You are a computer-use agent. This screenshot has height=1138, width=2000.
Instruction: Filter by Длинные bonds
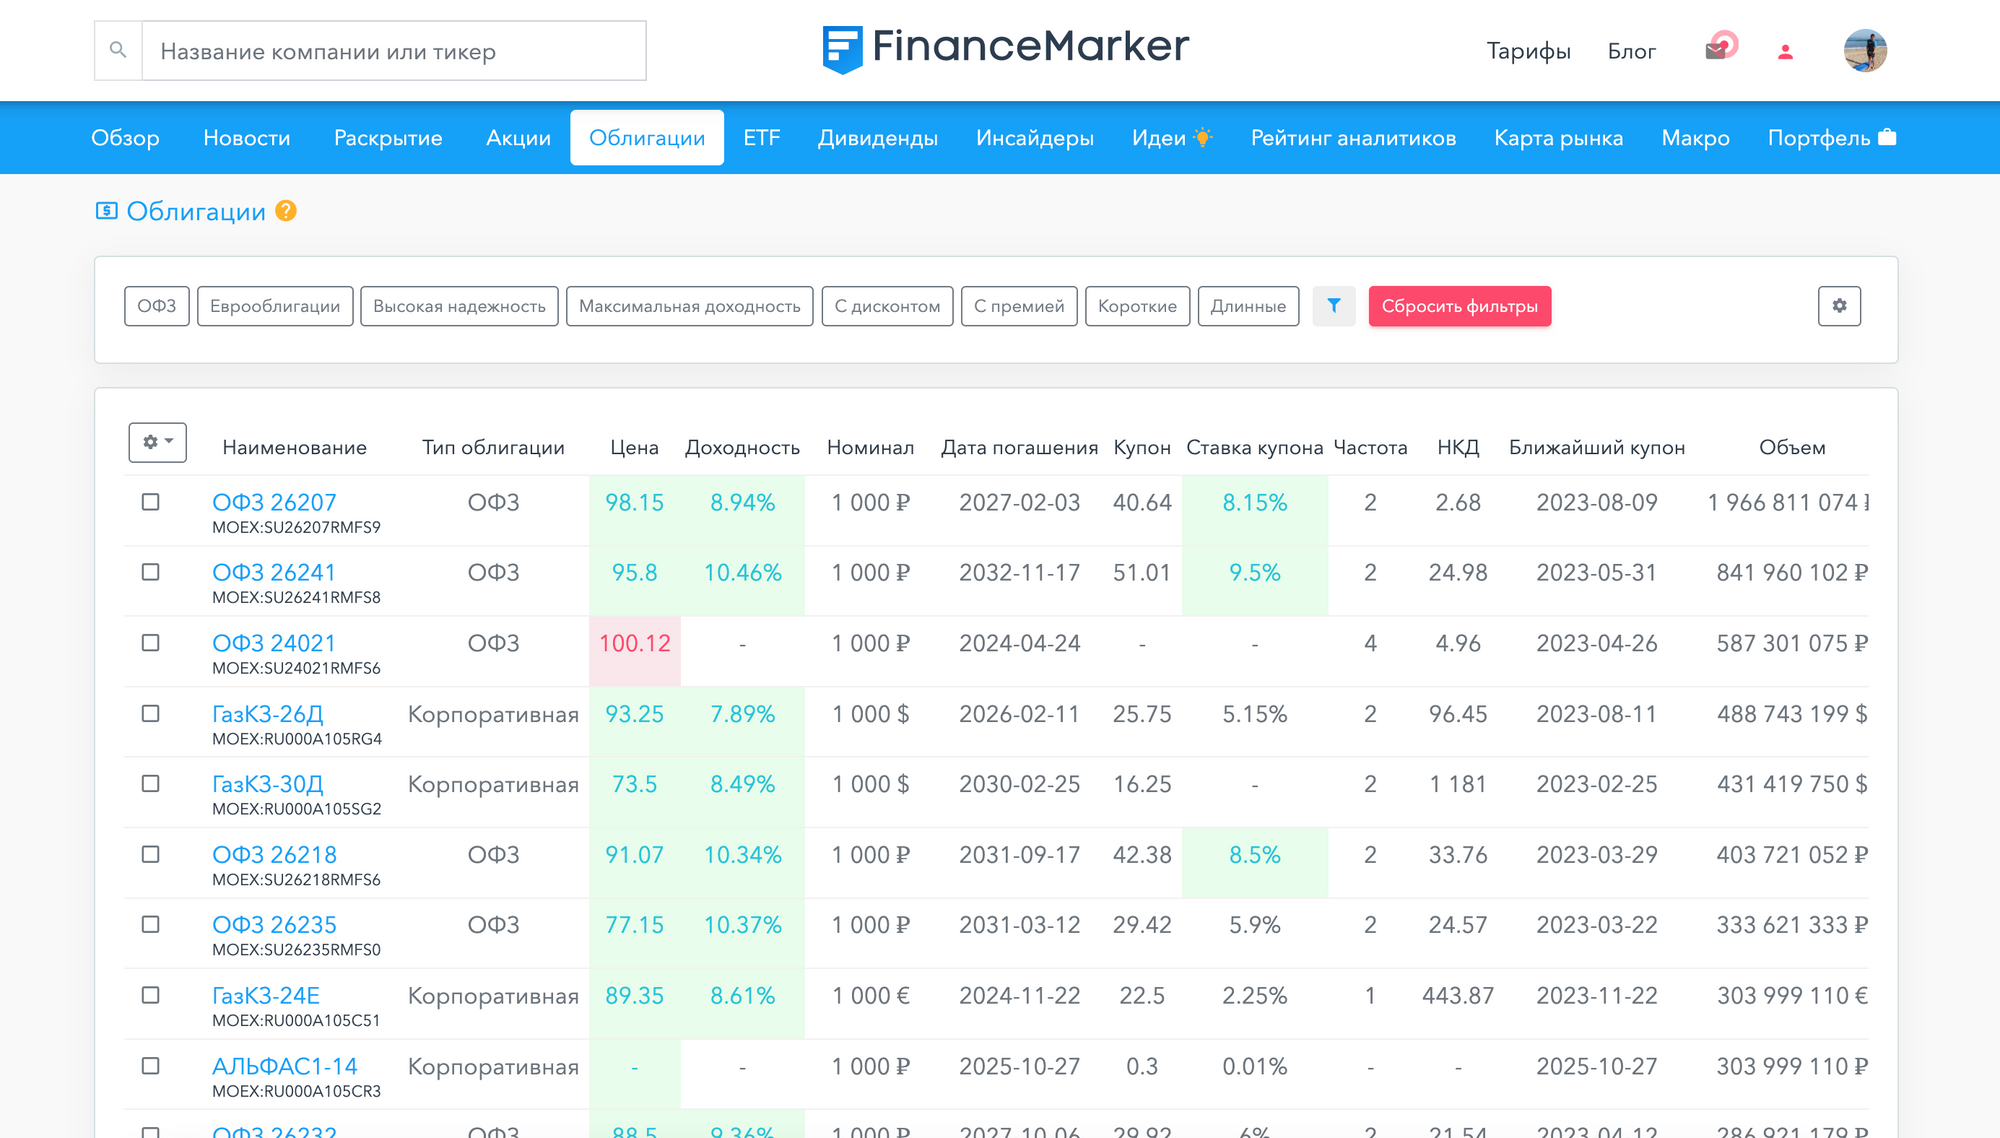1248,306
